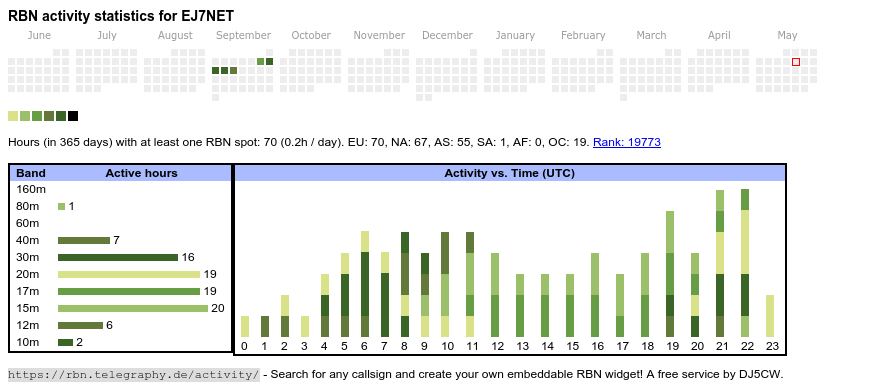Click the small 80m bar square
870x390 pixels.
tap(62, 206)
